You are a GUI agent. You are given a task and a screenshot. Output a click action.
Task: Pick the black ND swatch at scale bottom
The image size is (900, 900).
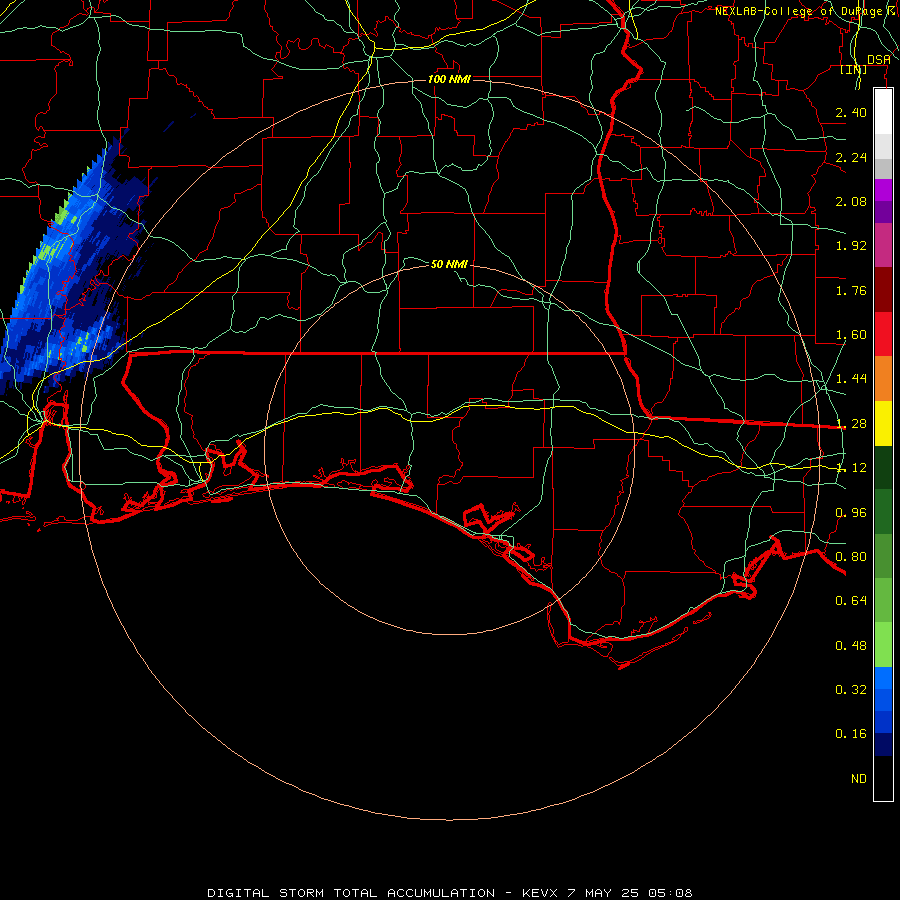[x=883, y=778]
